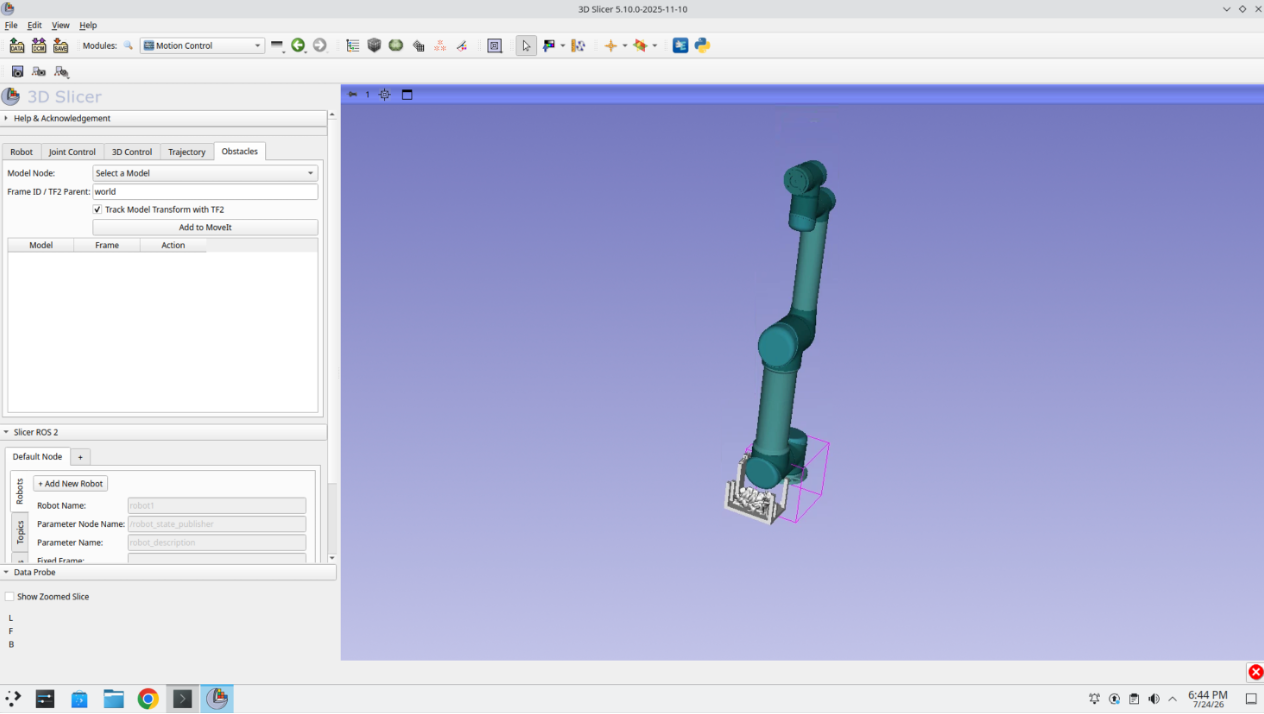Switch to the Robot tab
Image resolution: width=1264 pixels, height=714 pixels.
(x=21, y=152)
